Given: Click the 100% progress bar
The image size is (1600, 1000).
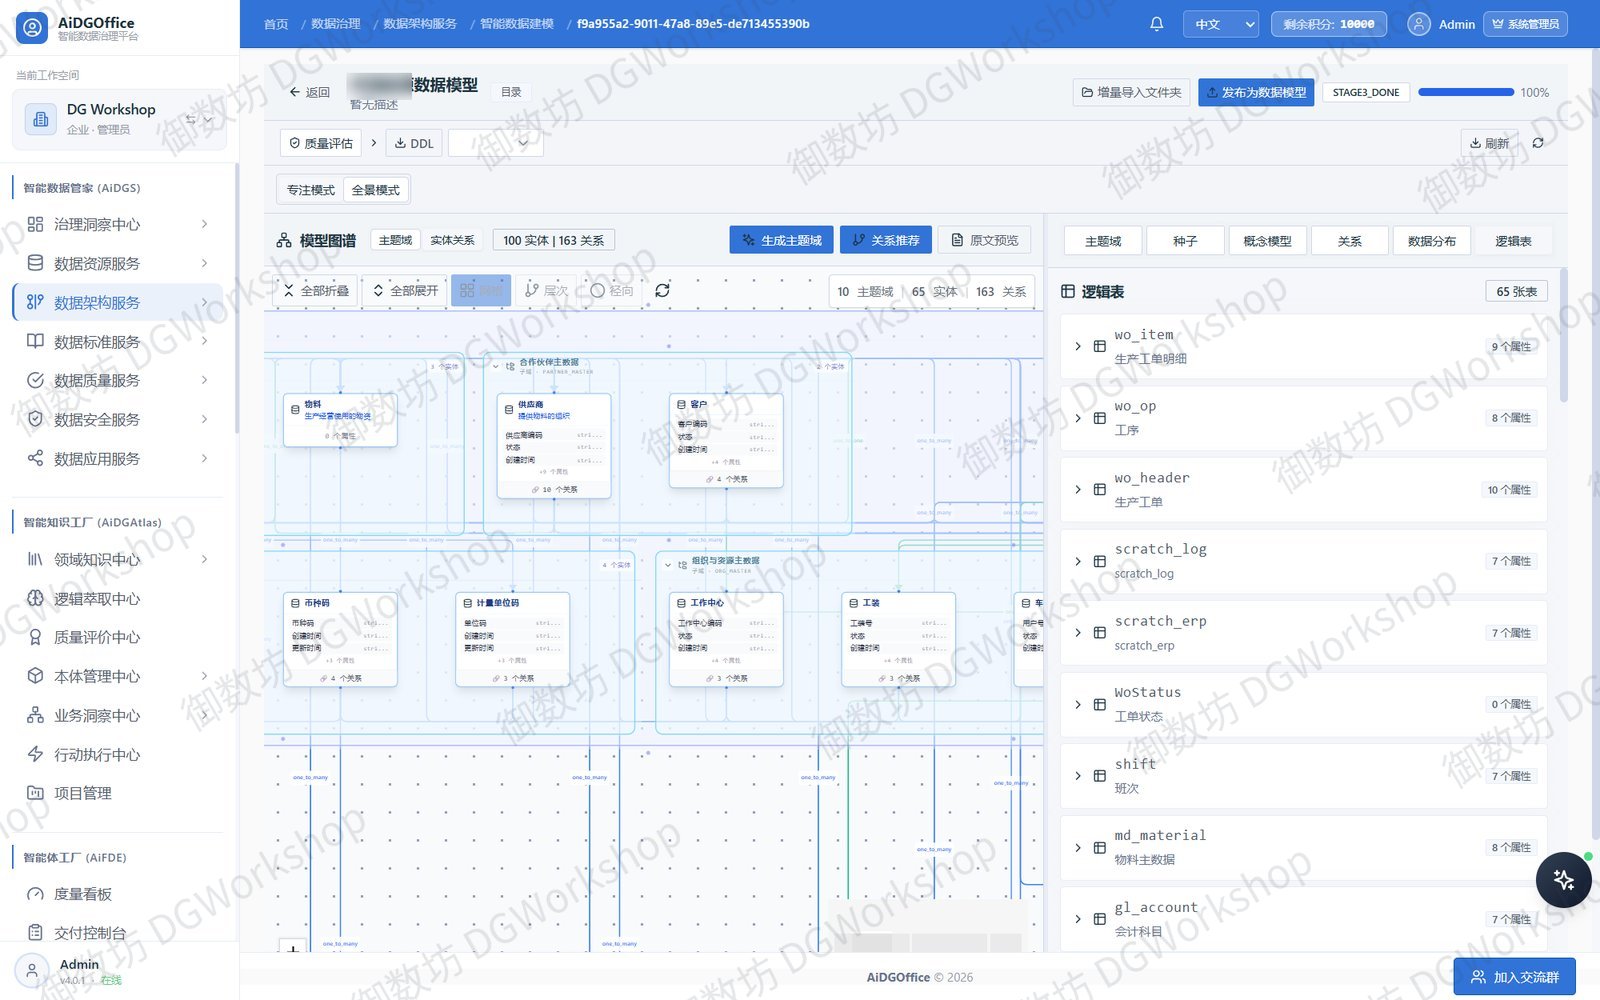Looking at the screenshot, I should pyautogui.click(x=1466, y=92).
